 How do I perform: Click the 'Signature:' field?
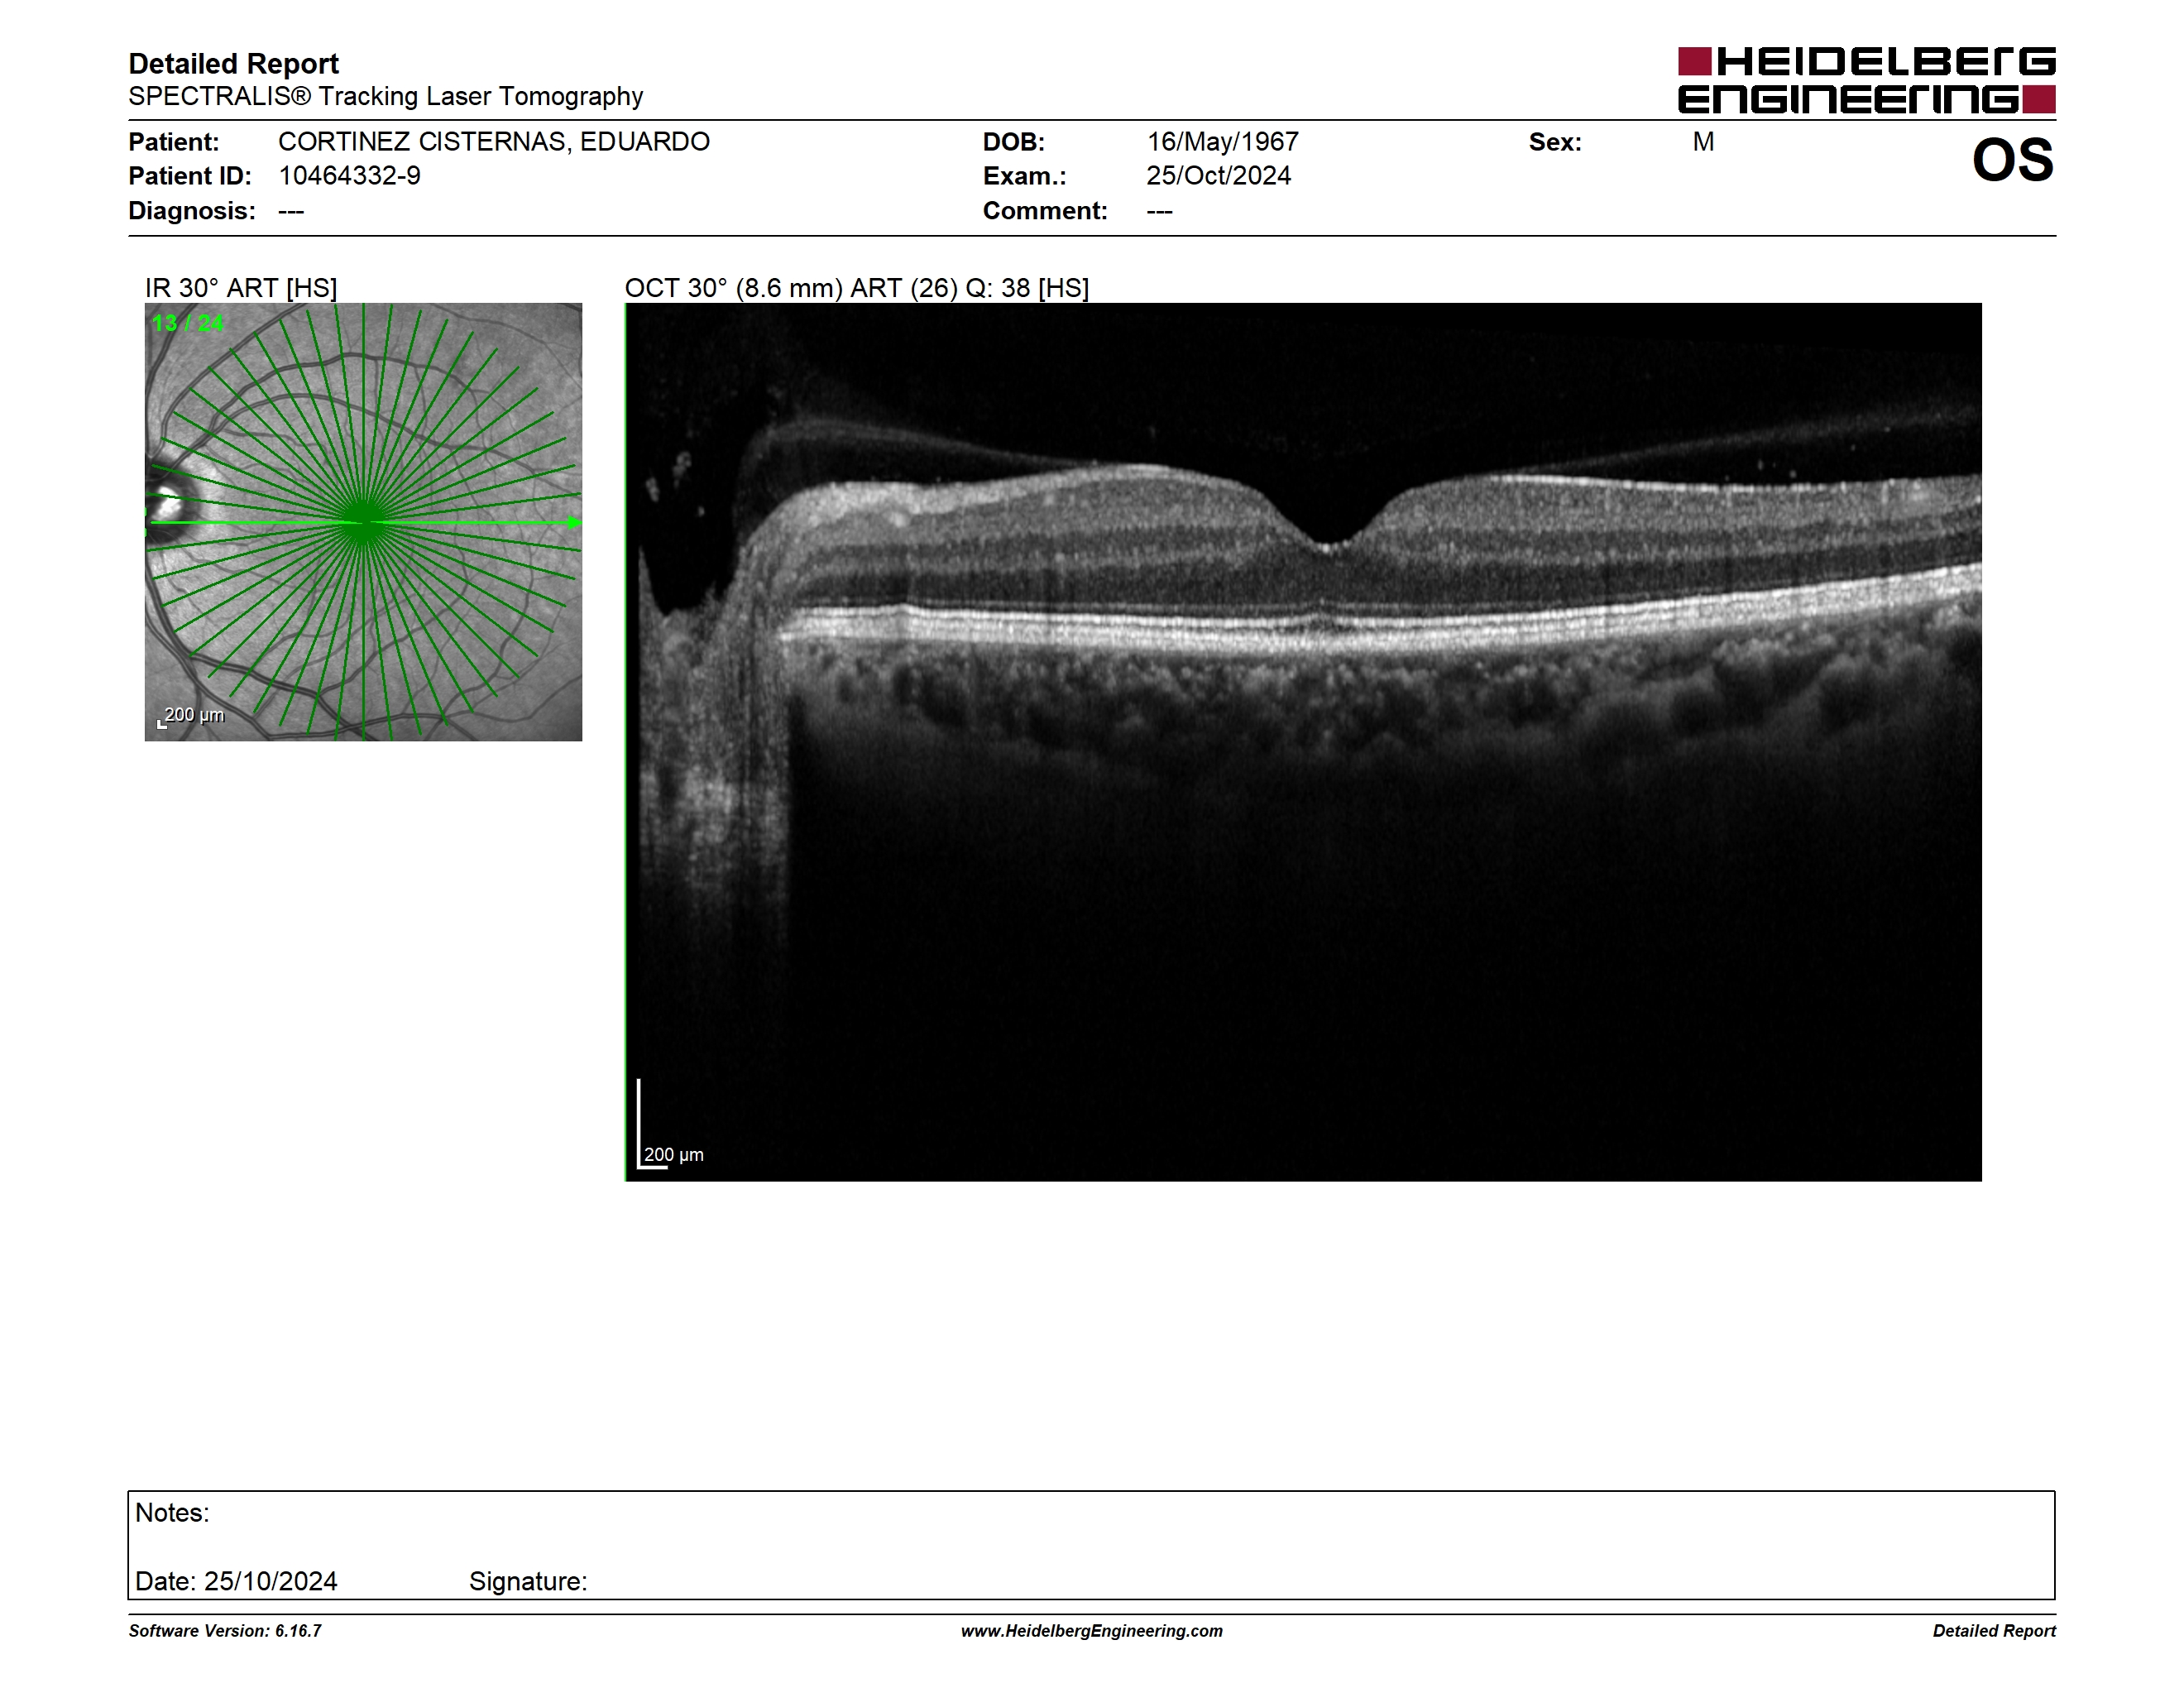[x=528, y=1581]
